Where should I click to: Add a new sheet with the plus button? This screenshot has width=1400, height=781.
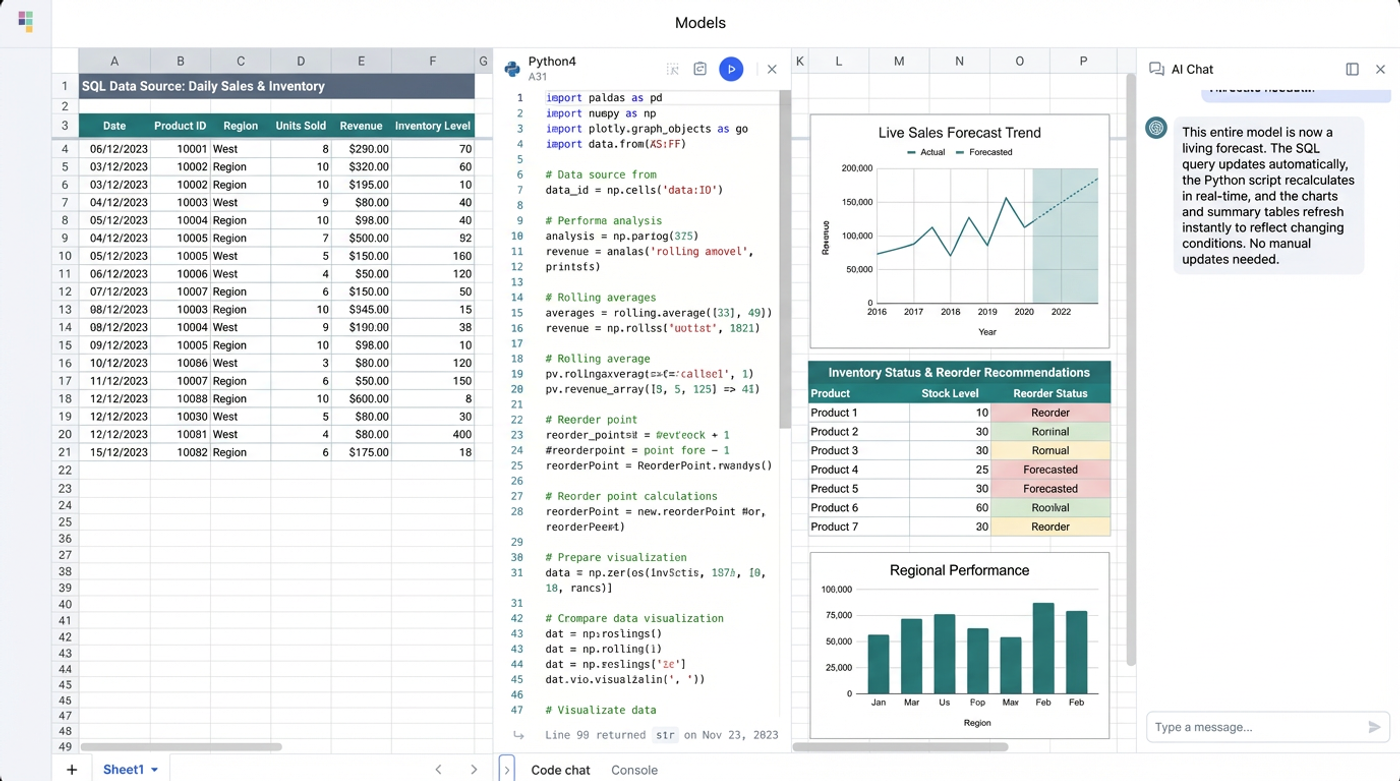tap(71, 770)
